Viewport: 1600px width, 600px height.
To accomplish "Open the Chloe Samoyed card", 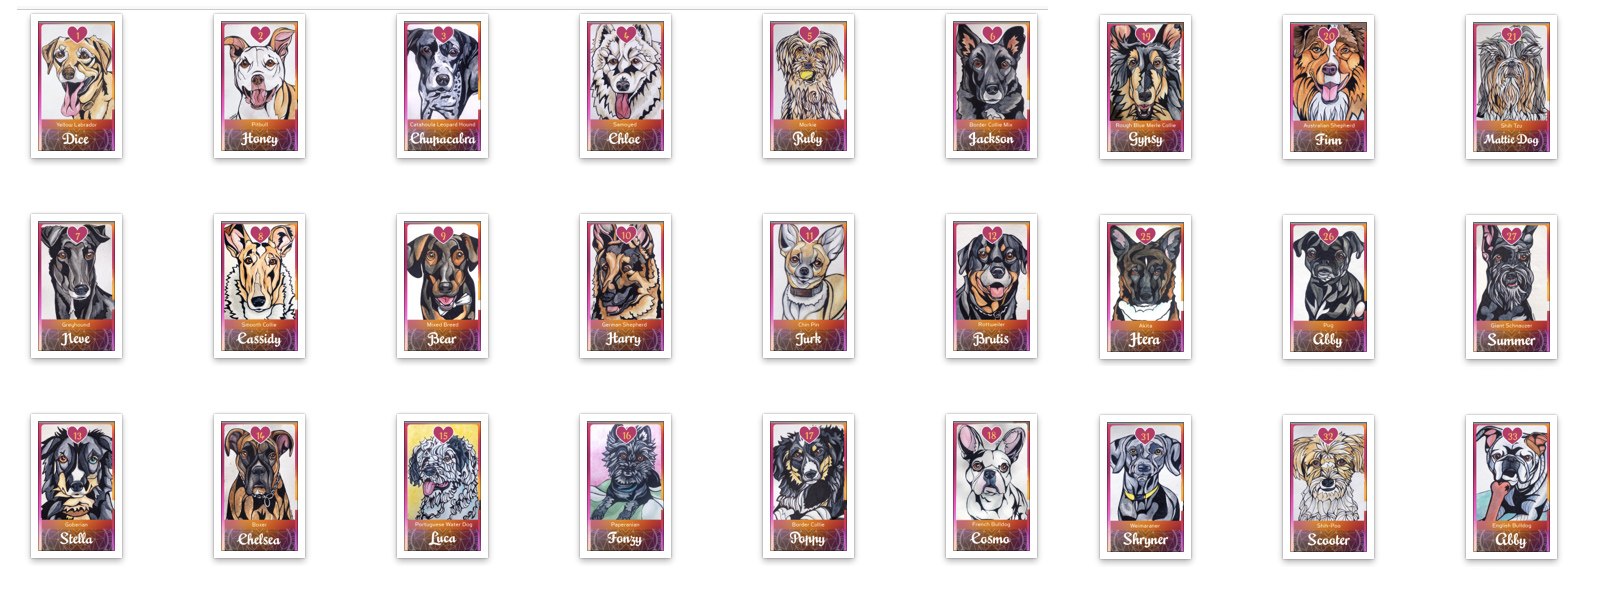I will click(625, 86).
